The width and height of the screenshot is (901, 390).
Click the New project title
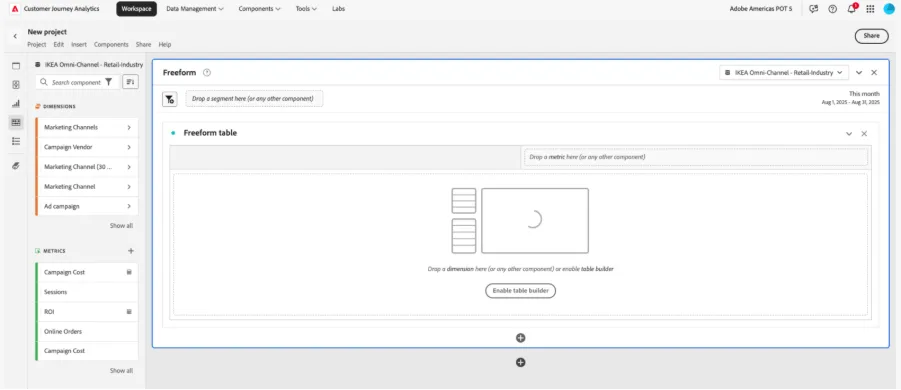click(x=47, y=32)
